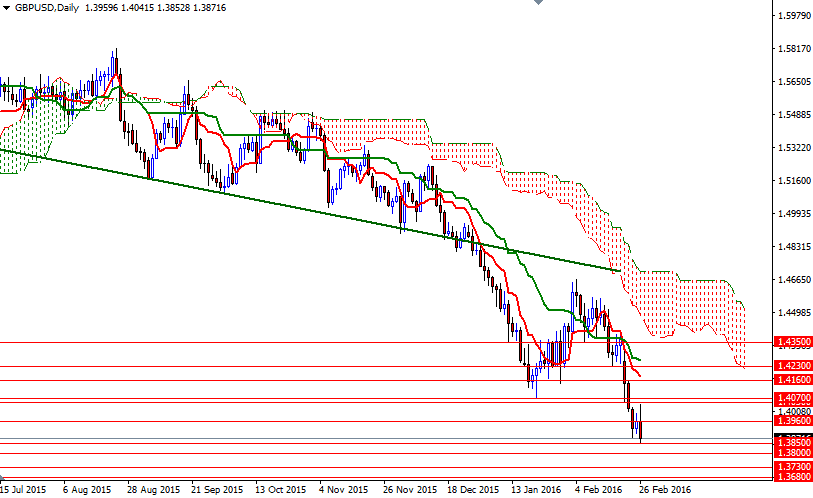Select the 1.43500 price level label

tap(793, 342)
